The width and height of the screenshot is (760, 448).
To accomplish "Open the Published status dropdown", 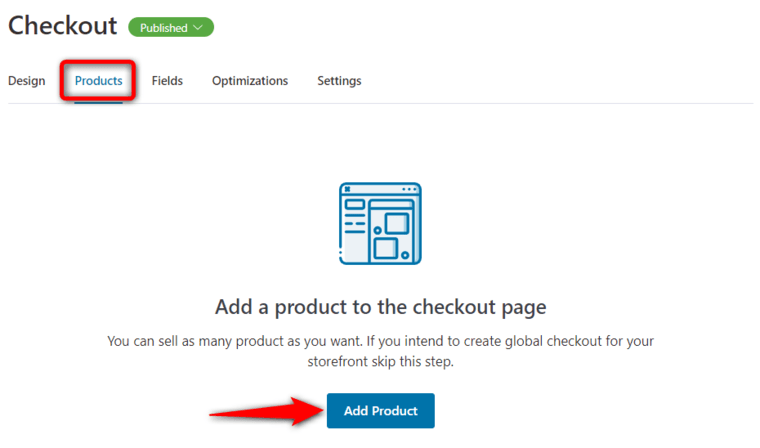I will pos(171,28).
